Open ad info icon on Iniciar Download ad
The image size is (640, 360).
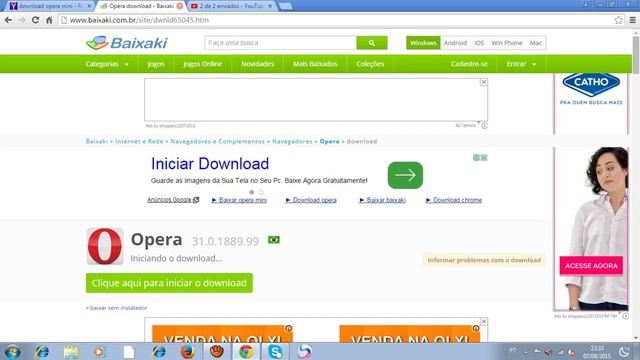click(x=476, y=158)
